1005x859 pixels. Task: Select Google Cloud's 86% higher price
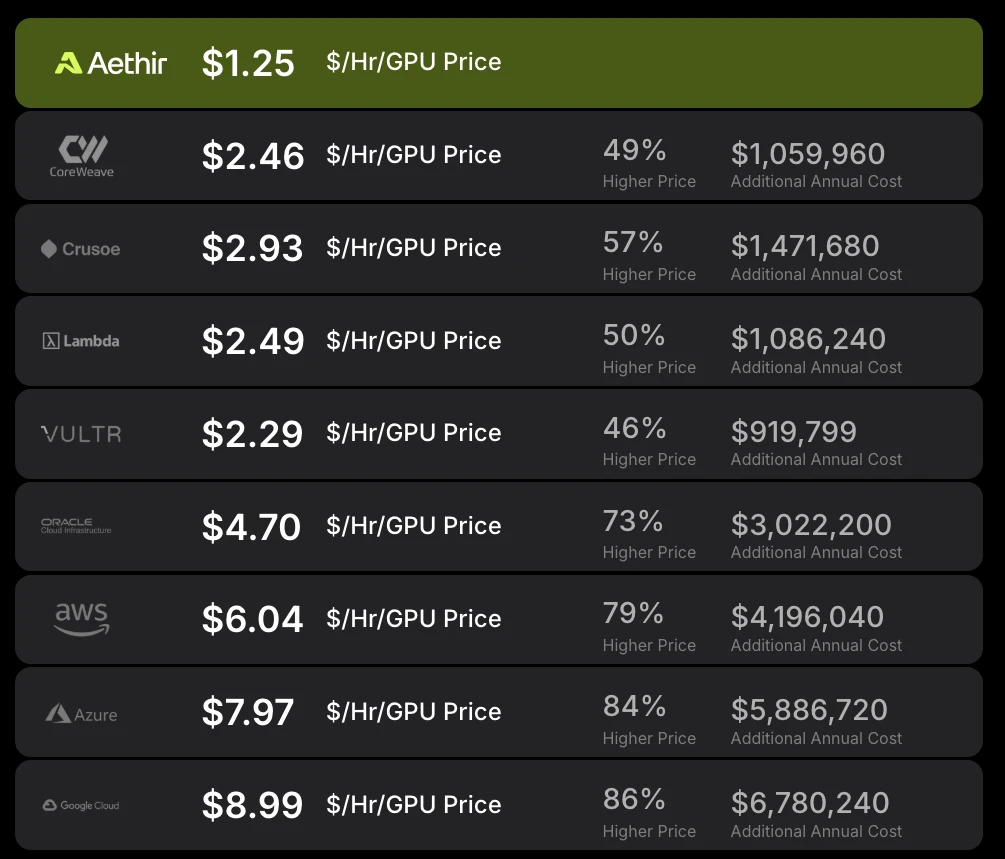634,799
